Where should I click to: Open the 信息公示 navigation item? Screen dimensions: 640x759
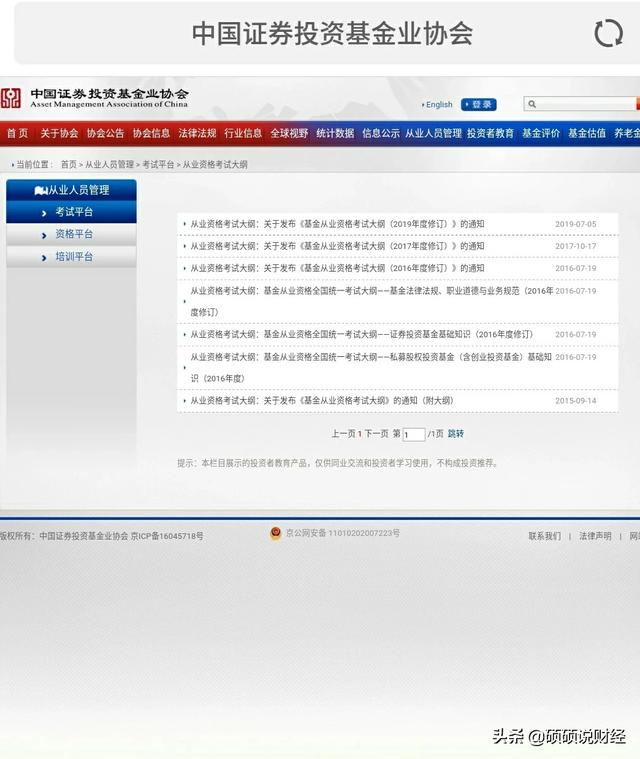click(381, 133)
